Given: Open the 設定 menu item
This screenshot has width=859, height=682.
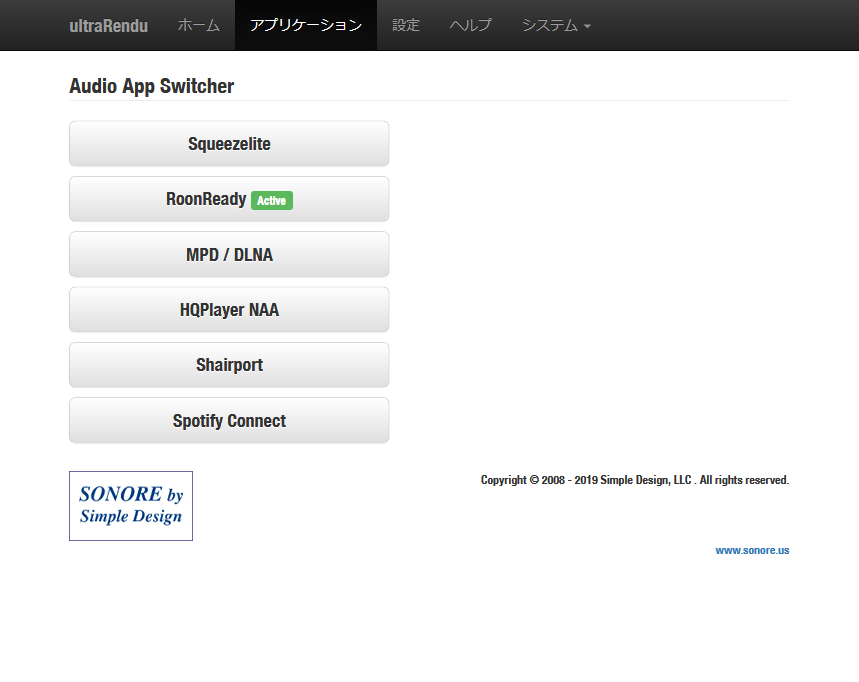Looking at the screenshot, I should pyautogui.click(x=406, y=26).
